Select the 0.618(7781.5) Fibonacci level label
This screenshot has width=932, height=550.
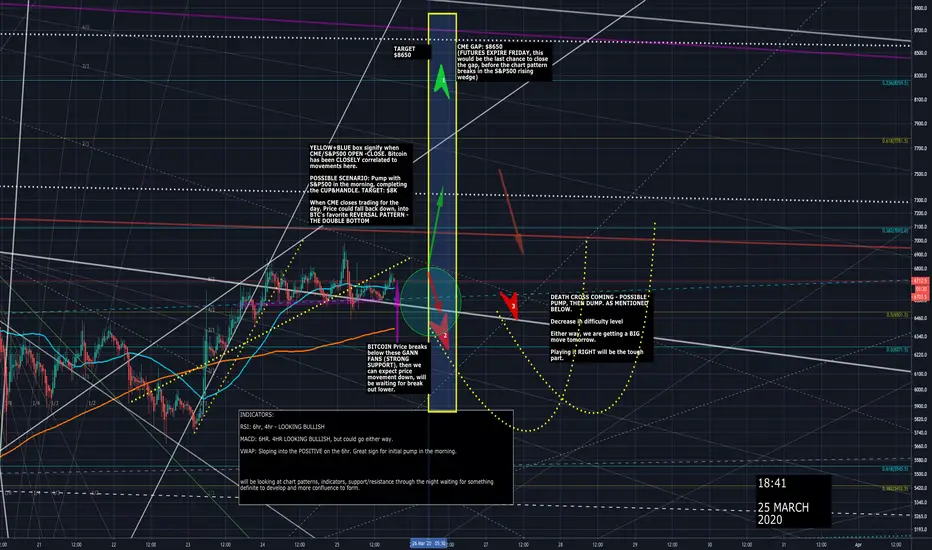point(895,141)
